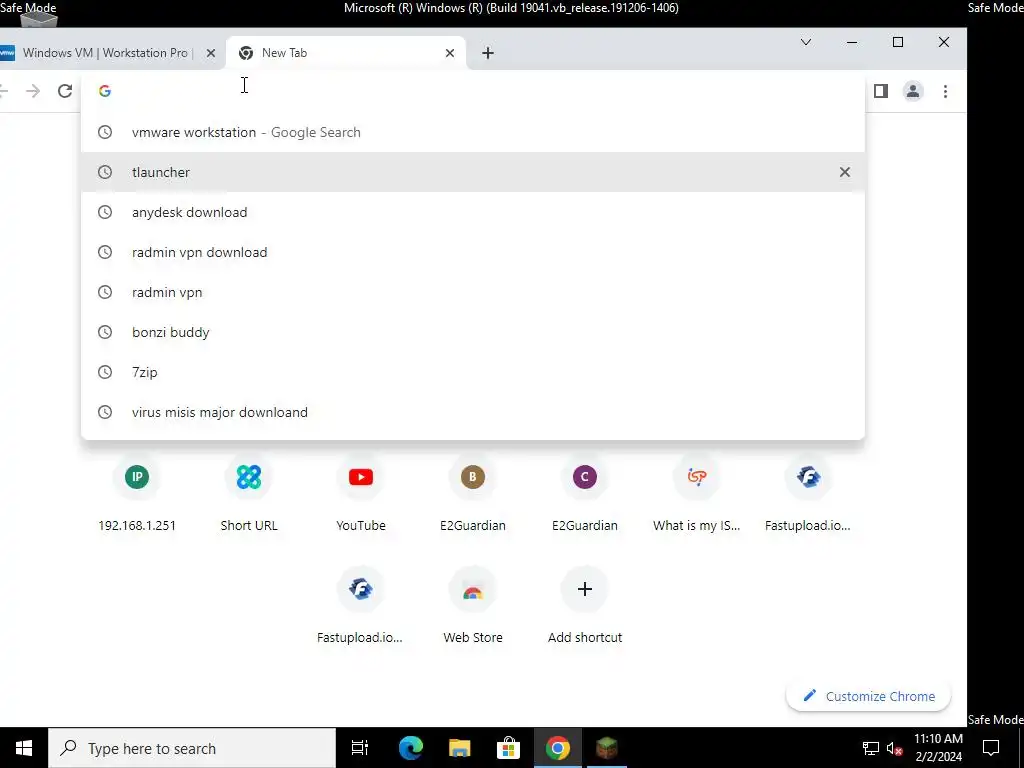Viewport: 1024px width, 768px height.
Task: Open the YouTube shortcut
Action: coord(360,495)
